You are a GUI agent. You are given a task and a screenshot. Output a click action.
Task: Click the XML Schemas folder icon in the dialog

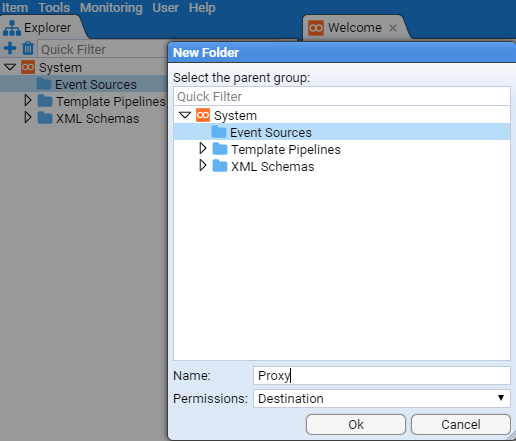click(x=220, y=166)
